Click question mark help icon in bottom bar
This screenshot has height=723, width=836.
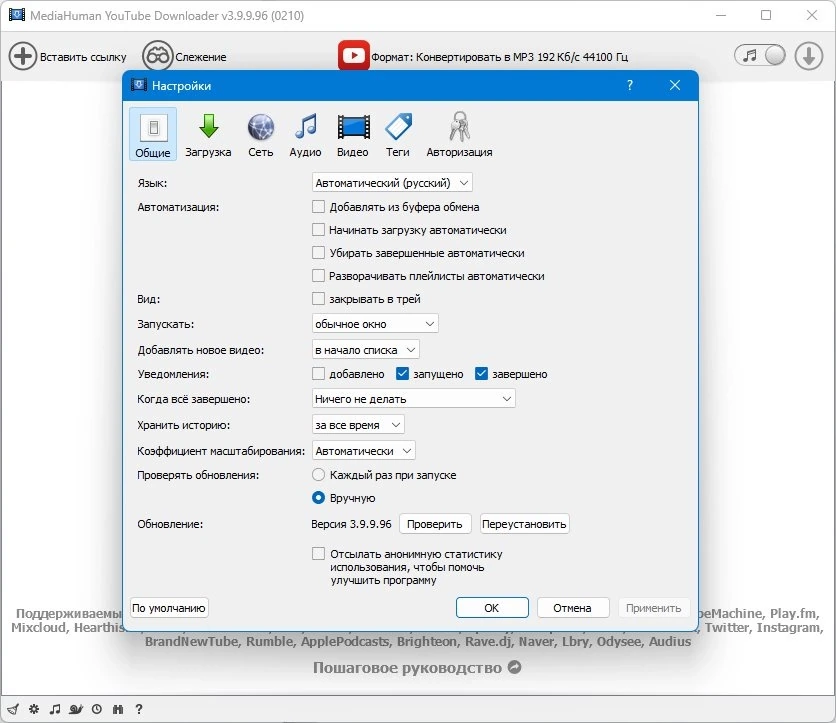coord(139,709)
